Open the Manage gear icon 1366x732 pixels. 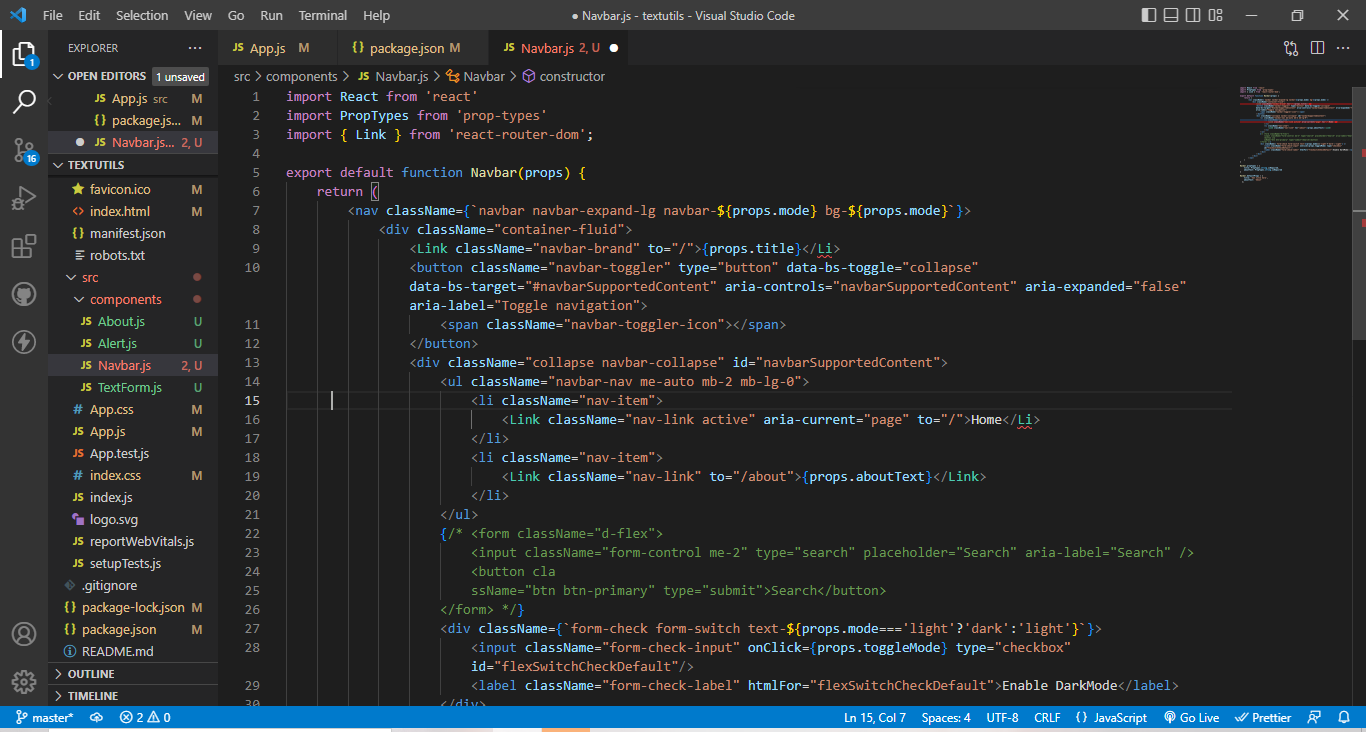[24, 682]
